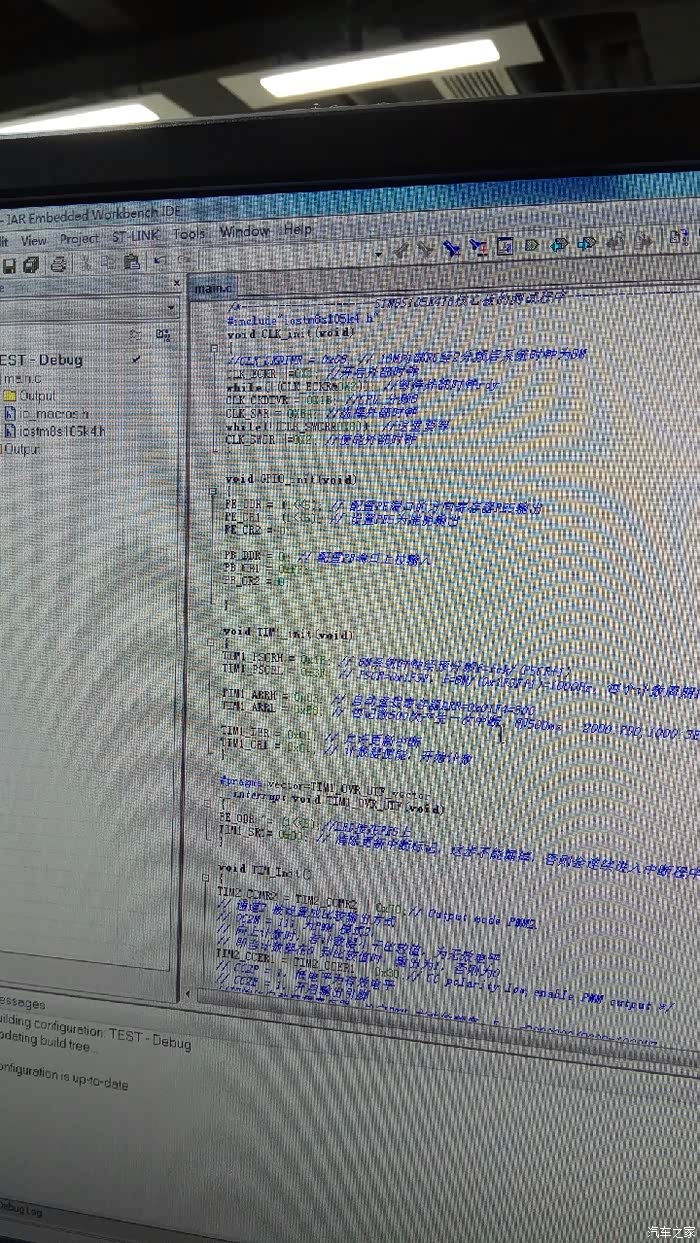The width and height of the screenshot is (700, 1243).
Task: Collapse the CLK_init function fold marker
Action: pyautogui.click(x=213, y=349)
